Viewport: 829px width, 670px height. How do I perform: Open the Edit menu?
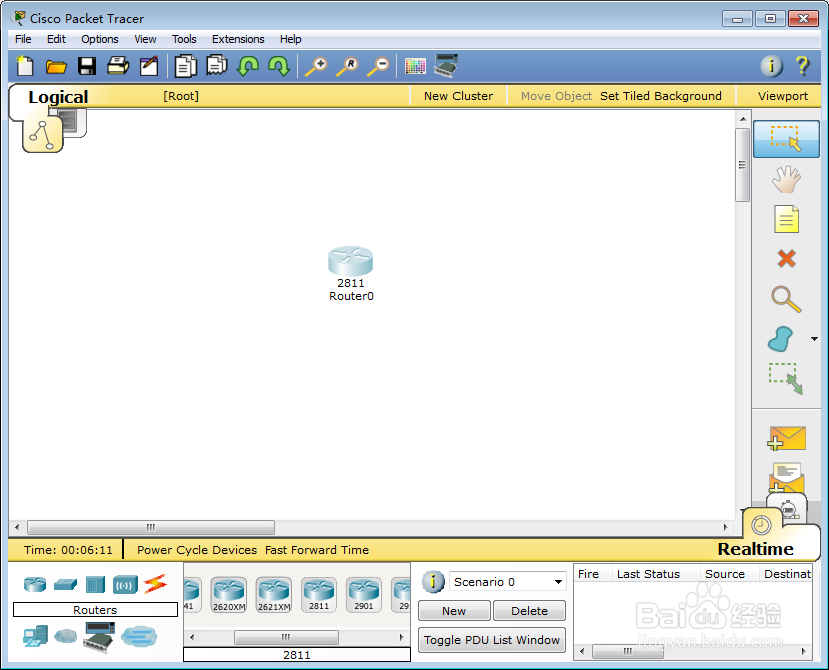(x=56, y=39)
